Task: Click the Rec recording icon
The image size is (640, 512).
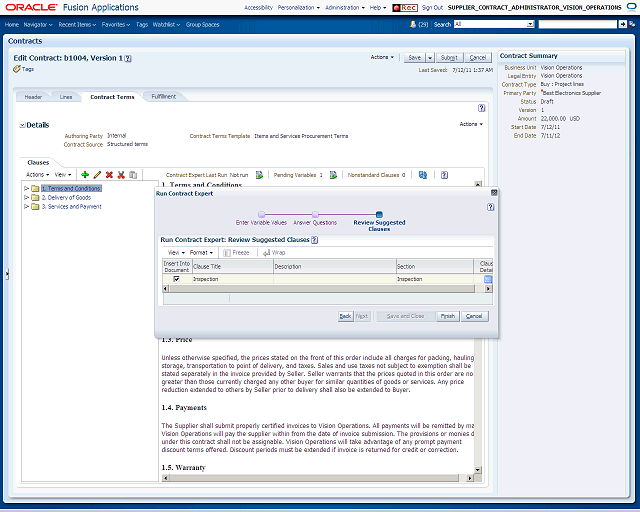Action: [x=404, y=7]
